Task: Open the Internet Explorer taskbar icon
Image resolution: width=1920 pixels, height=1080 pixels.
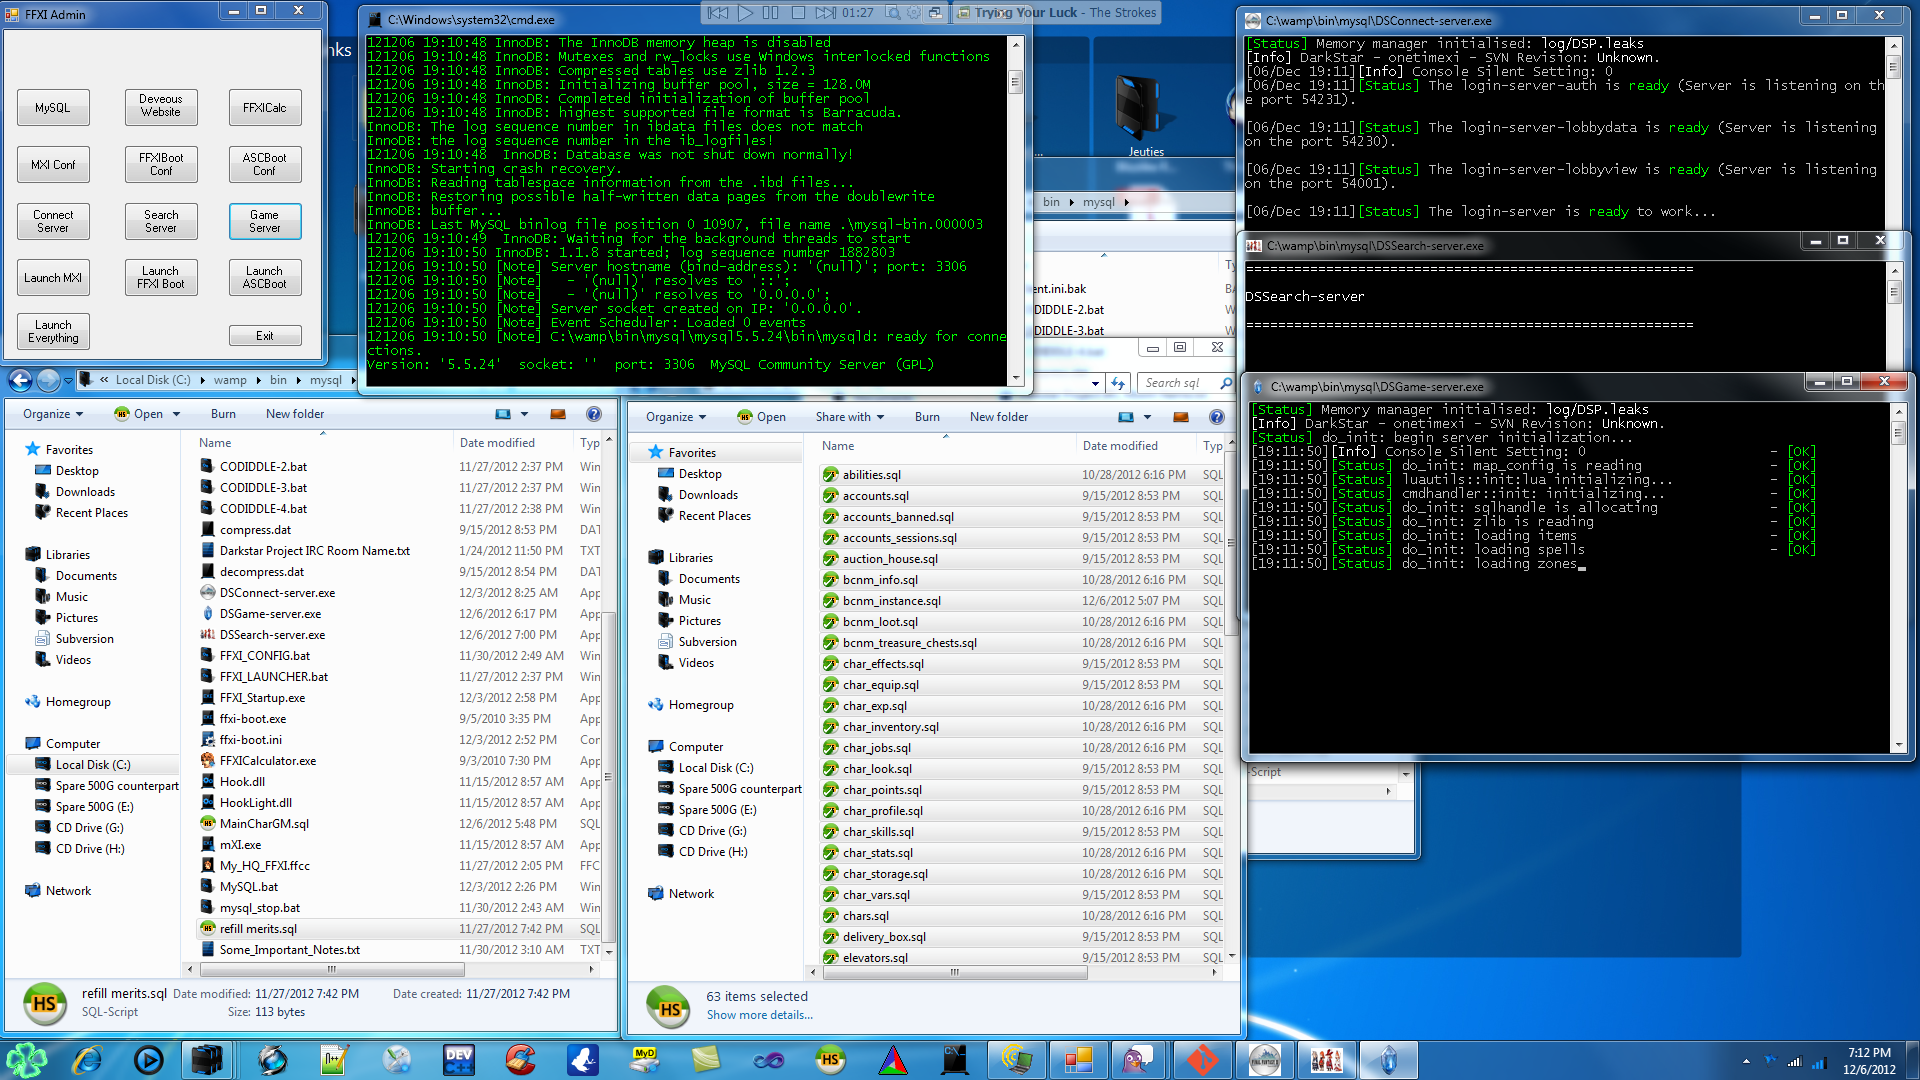Action: pyautogui.click(x=87, y=1059)
